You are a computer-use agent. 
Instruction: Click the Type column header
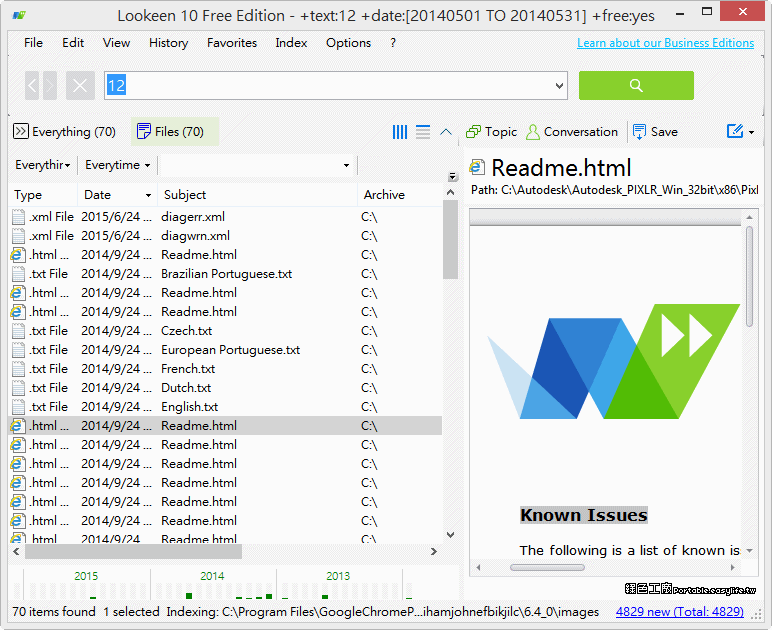tap(43, 195)
